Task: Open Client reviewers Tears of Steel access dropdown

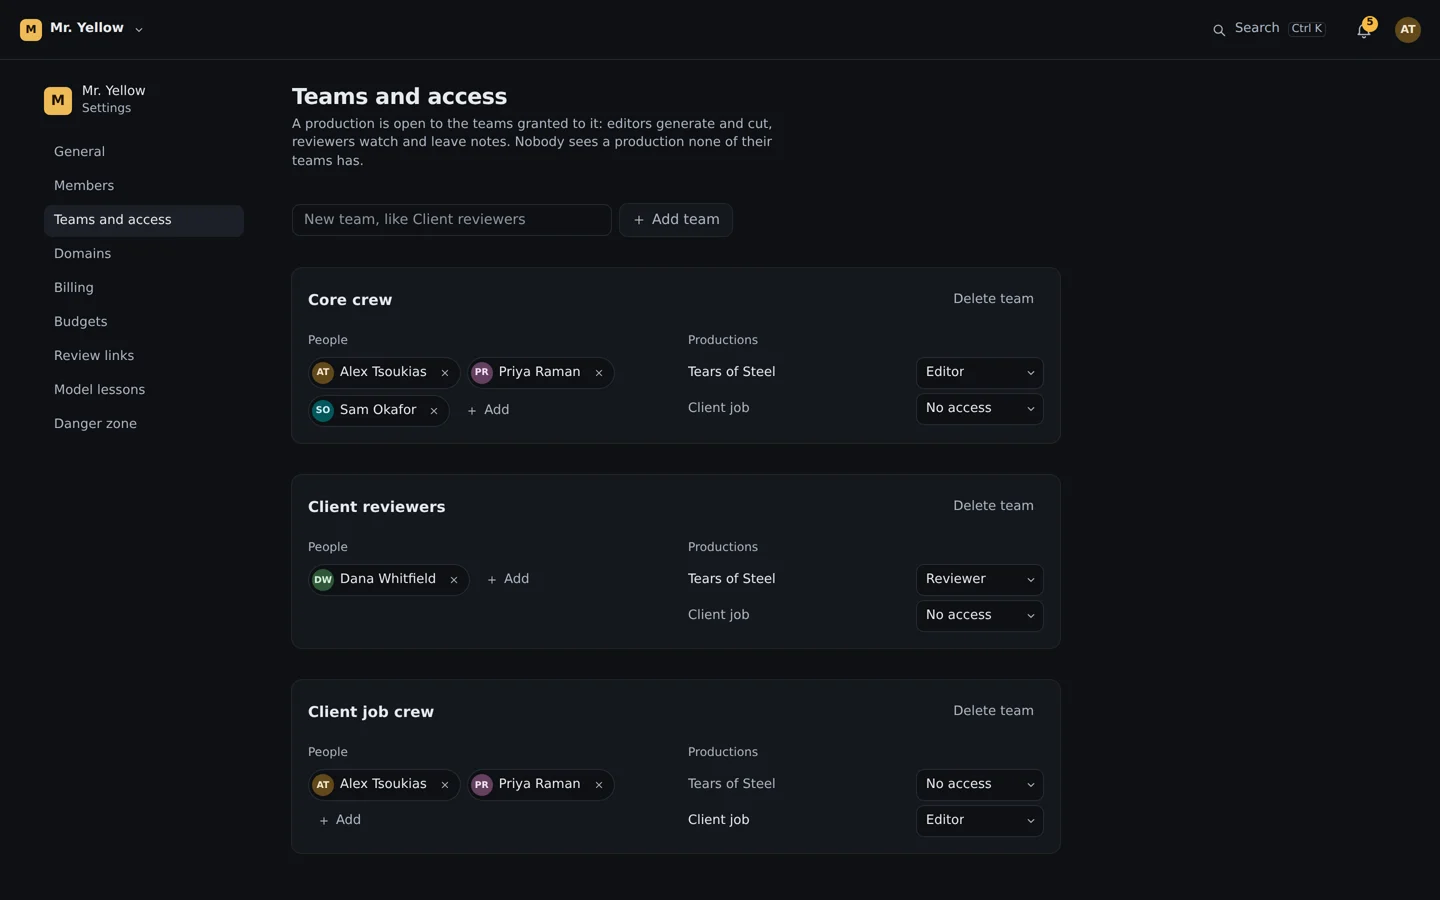Action: (x=980, y=579)
